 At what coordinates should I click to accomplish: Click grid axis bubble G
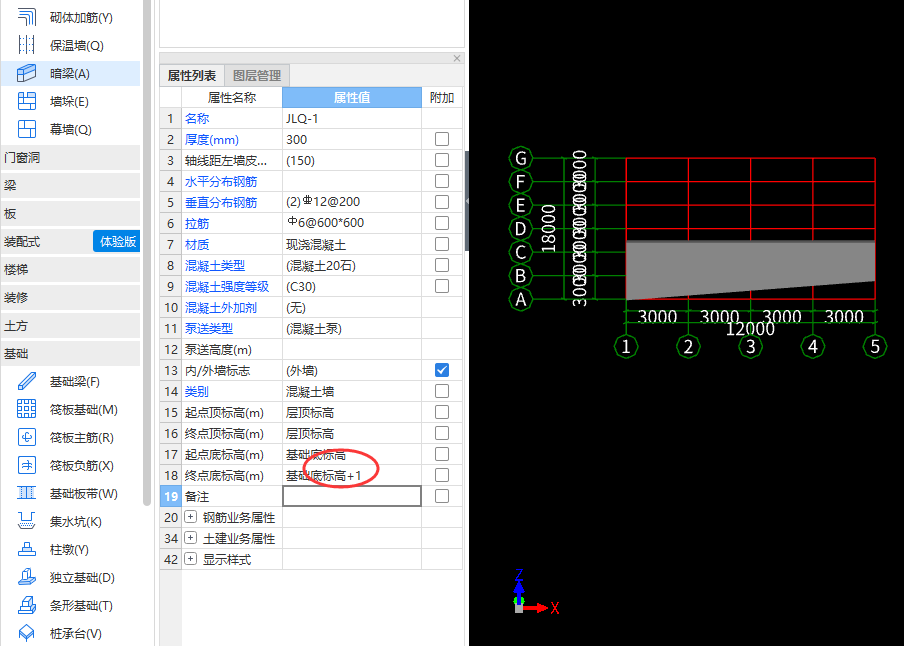point(521,157)
